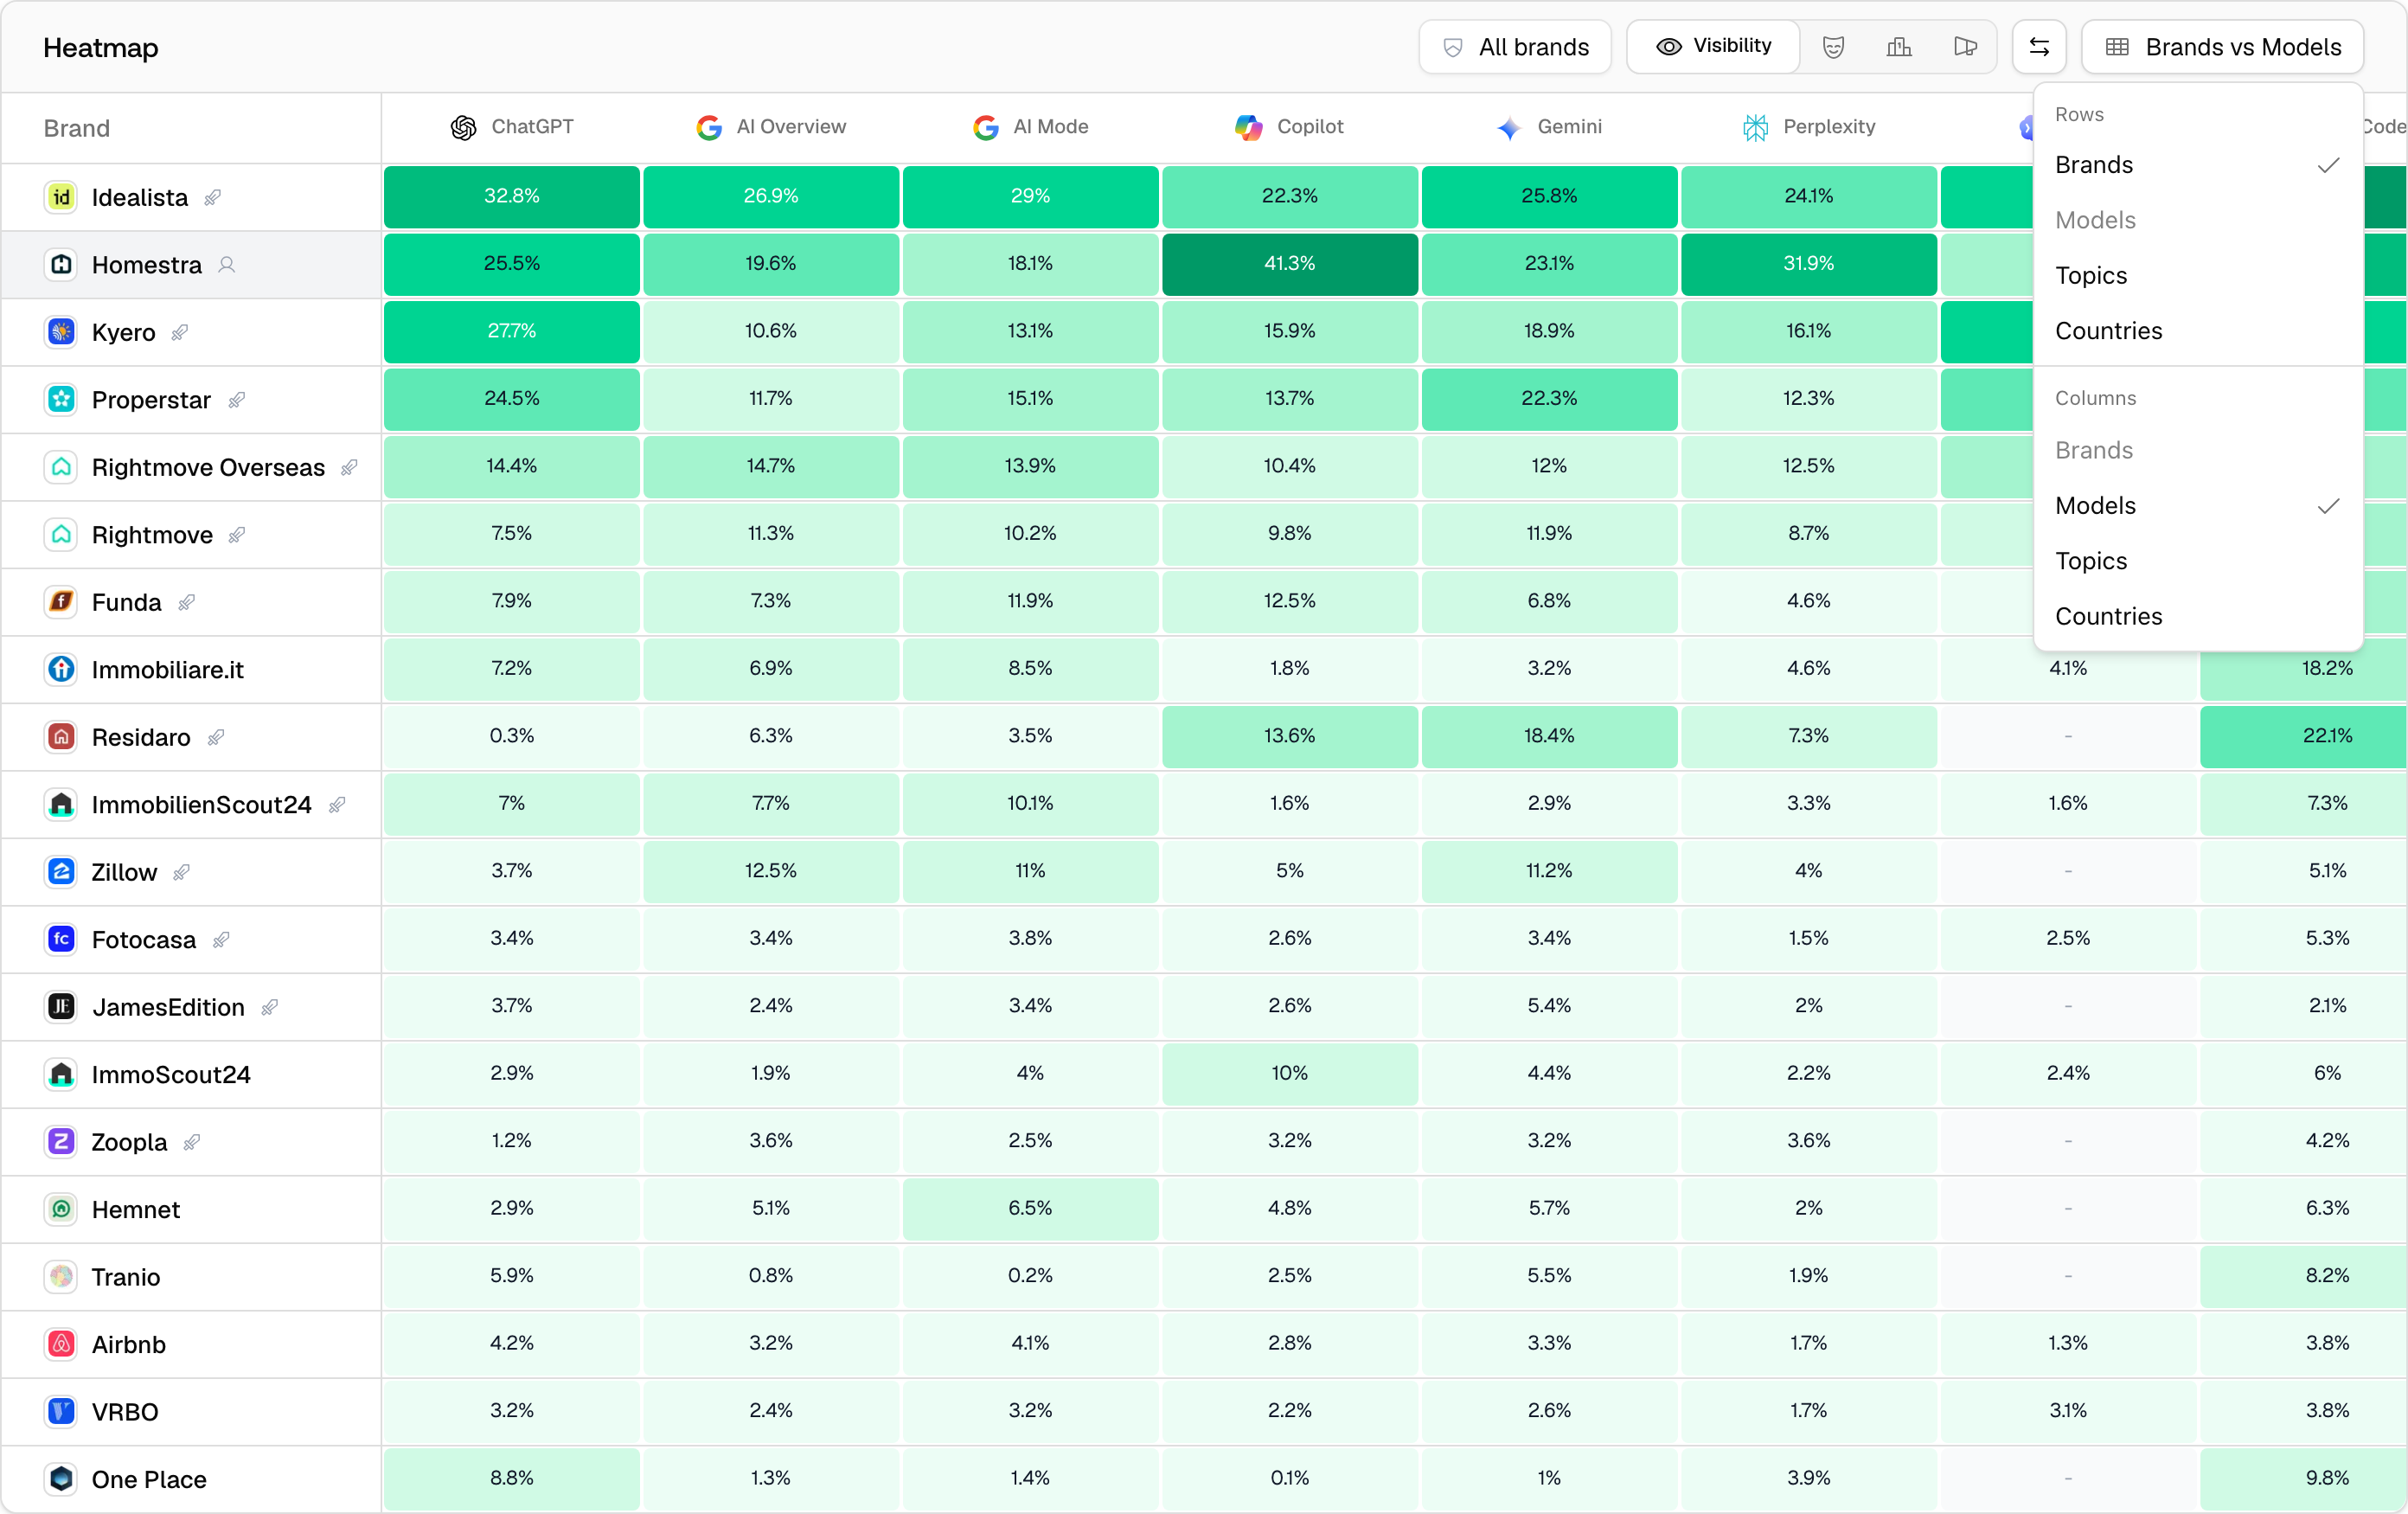Click the Properstar brand logo
2408x1514 pixels.
pyautogui.click(x=61, y=399)
